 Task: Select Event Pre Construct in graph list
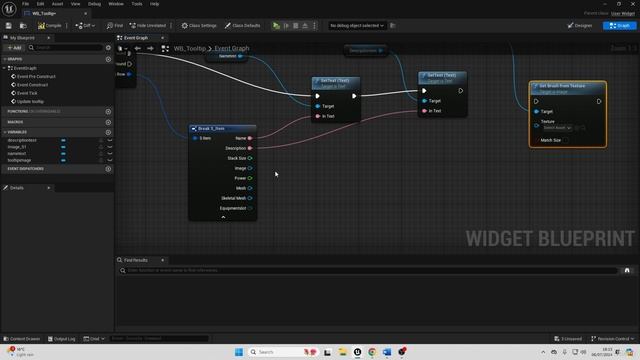click(x=36, y=77)
